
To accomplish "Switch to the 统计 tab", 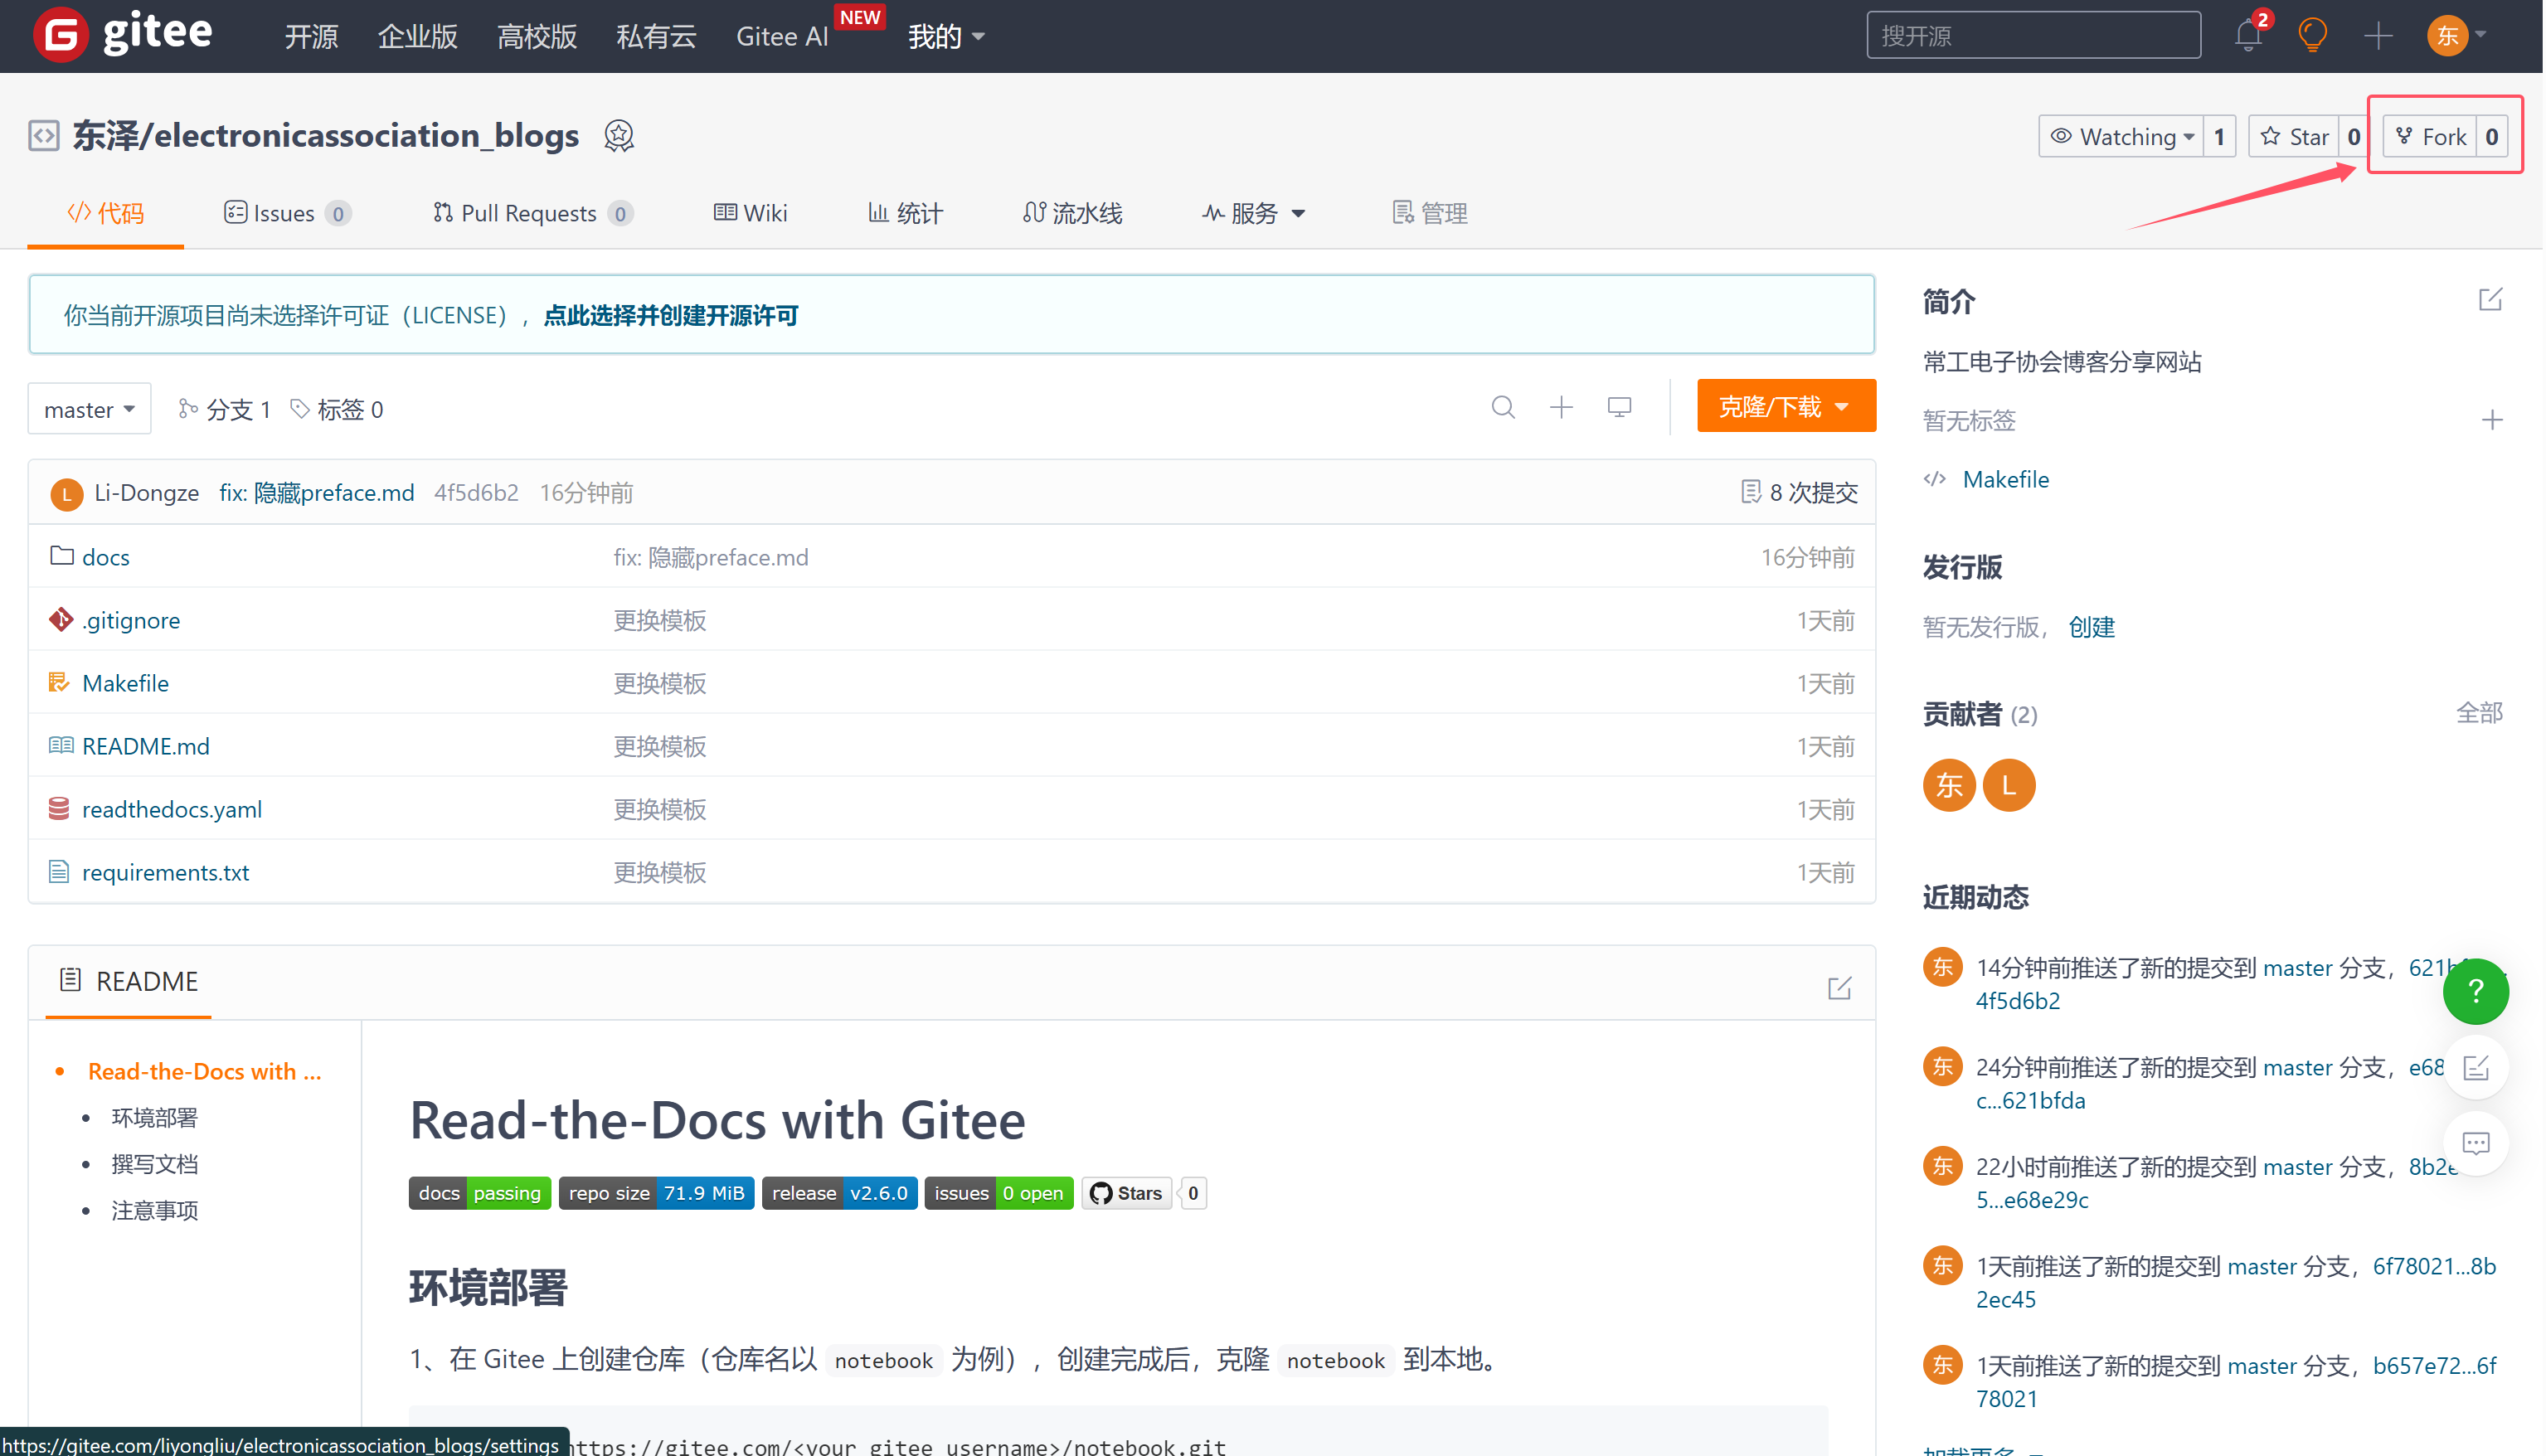I will tap(904, 213).
